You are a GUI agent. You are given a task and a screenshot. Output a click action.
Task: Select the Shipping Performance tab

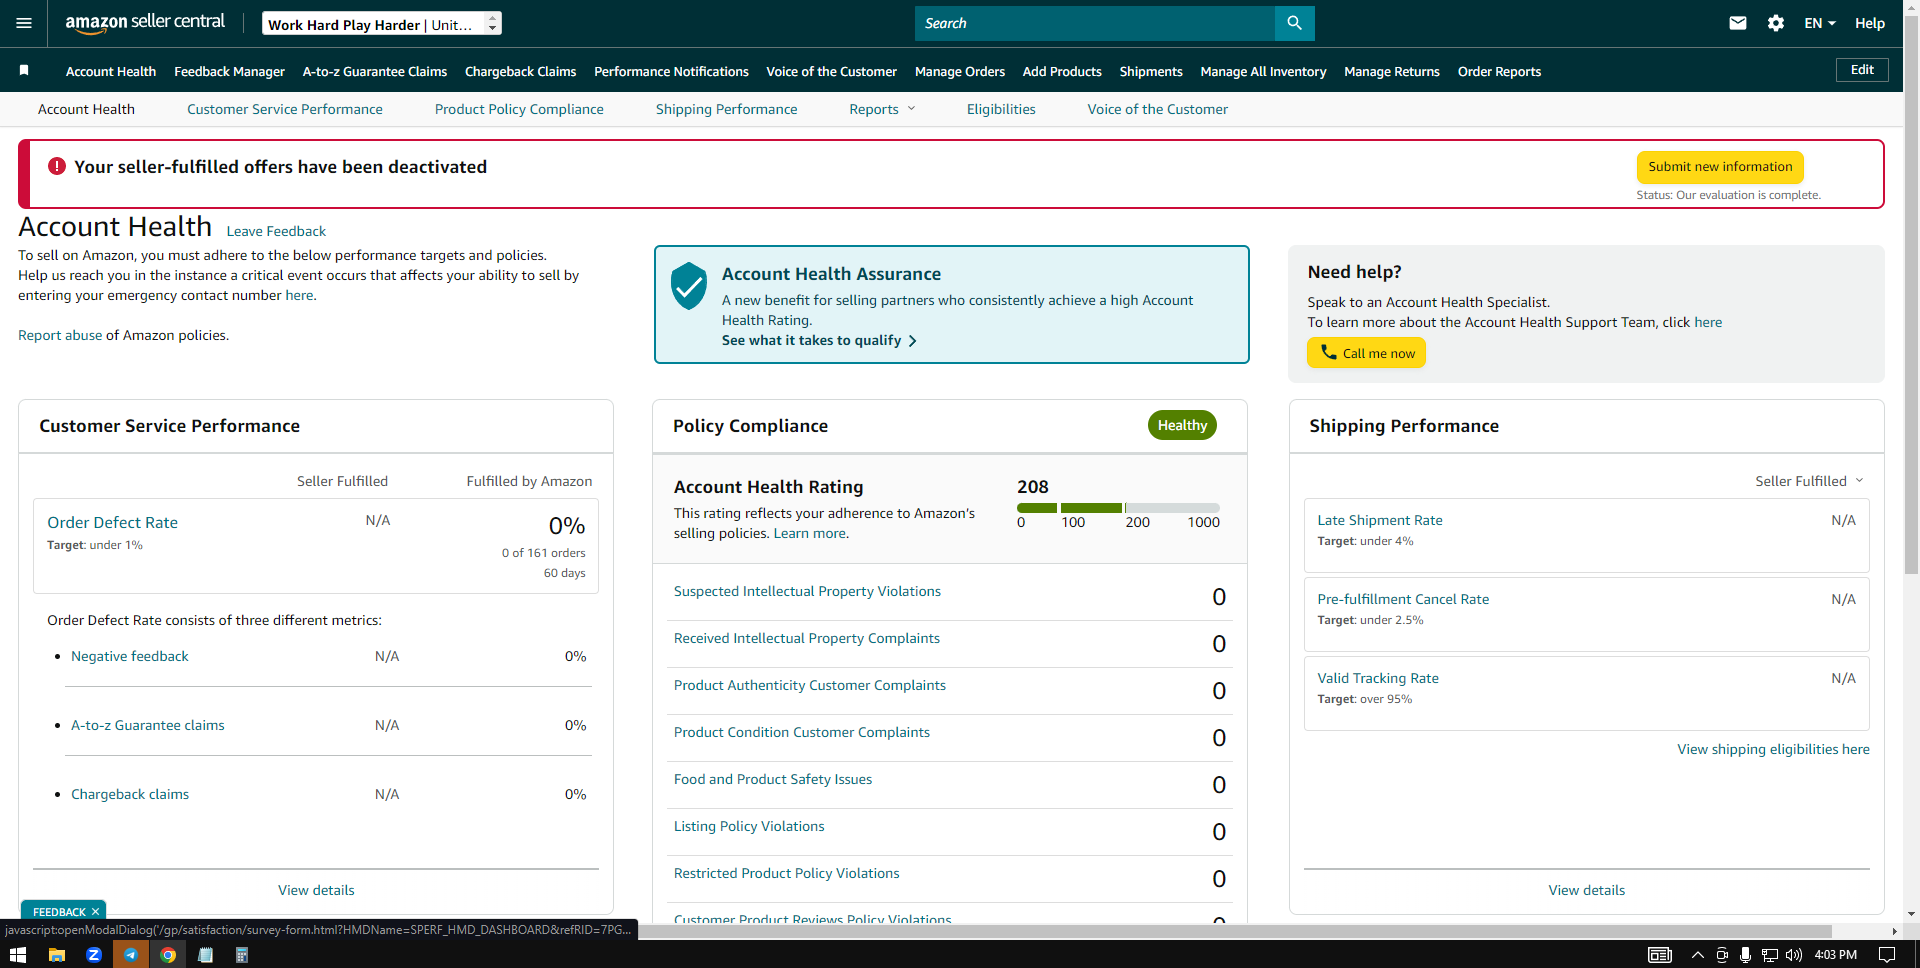pos(727,109)
